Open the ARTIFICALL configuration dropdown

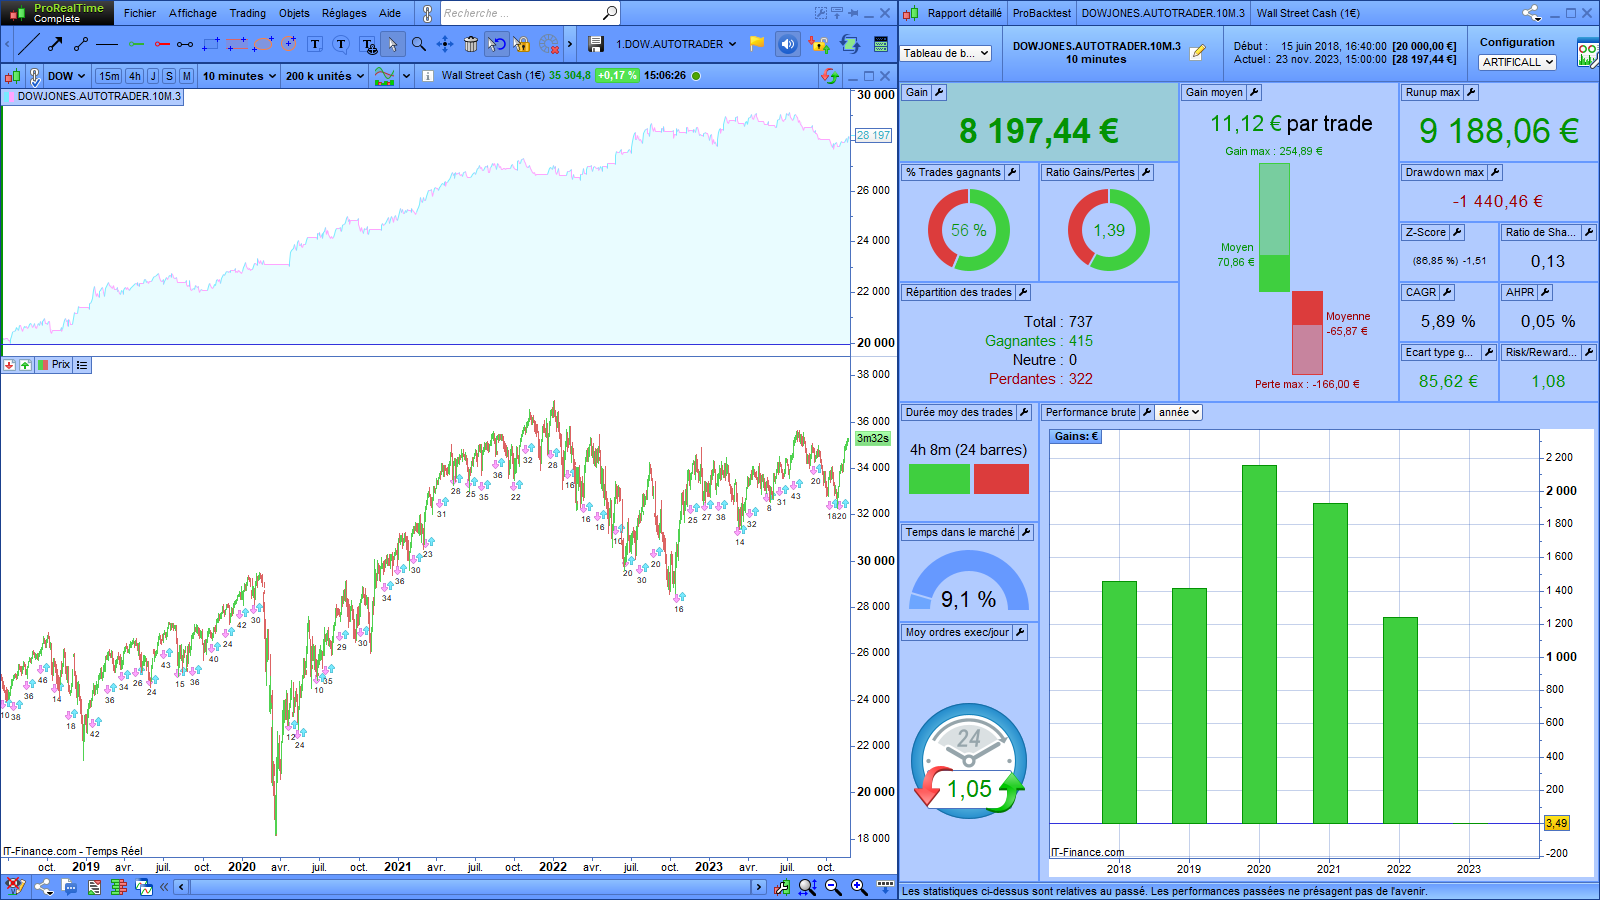pyautogui.click(x=1518, y=62)
